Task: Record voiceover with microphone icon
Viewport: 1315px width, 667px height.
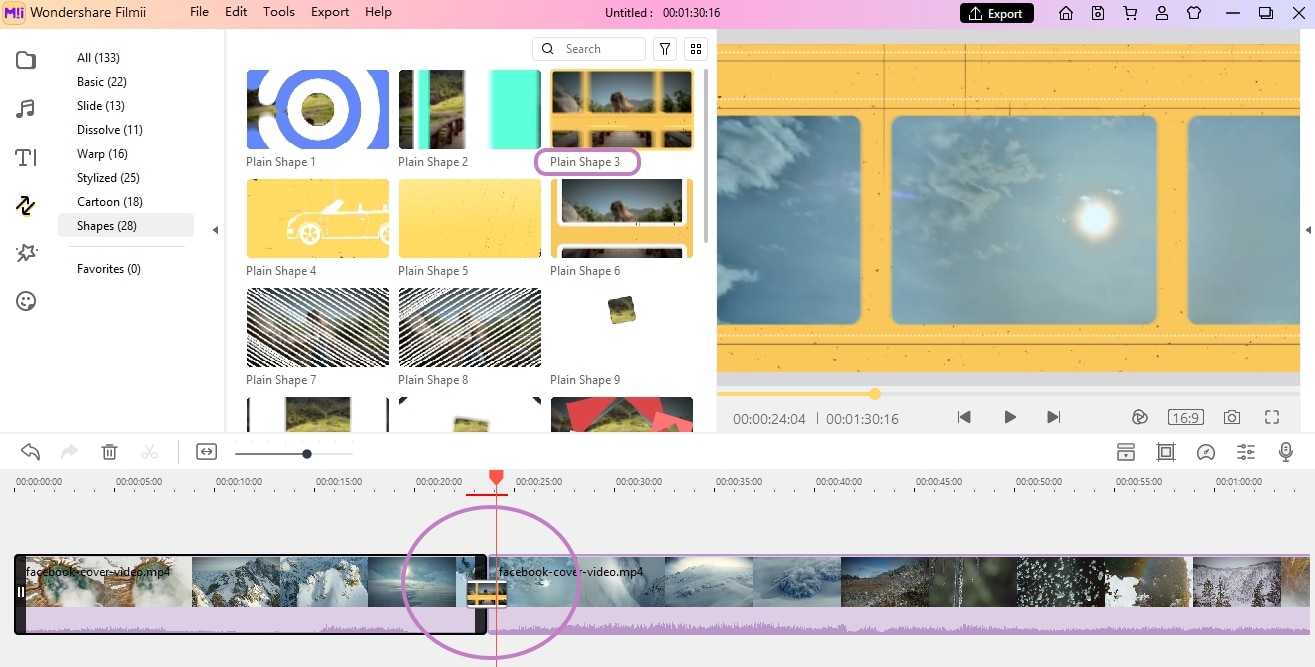Action: coord(1286,452)
